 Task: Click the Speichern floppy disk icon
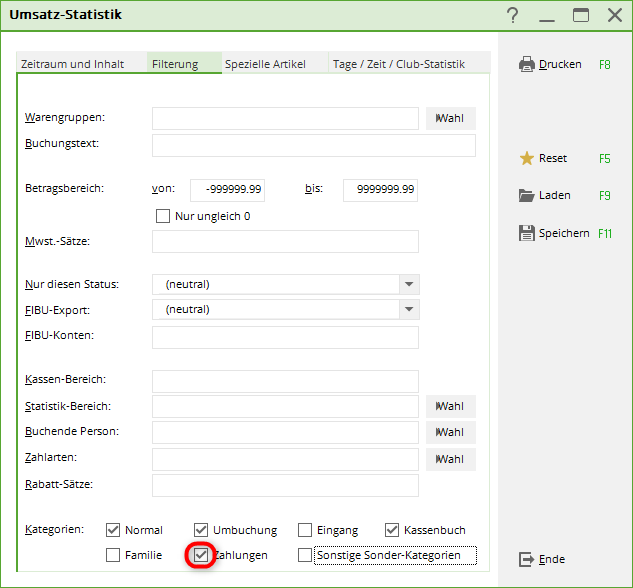click(527, 233)
